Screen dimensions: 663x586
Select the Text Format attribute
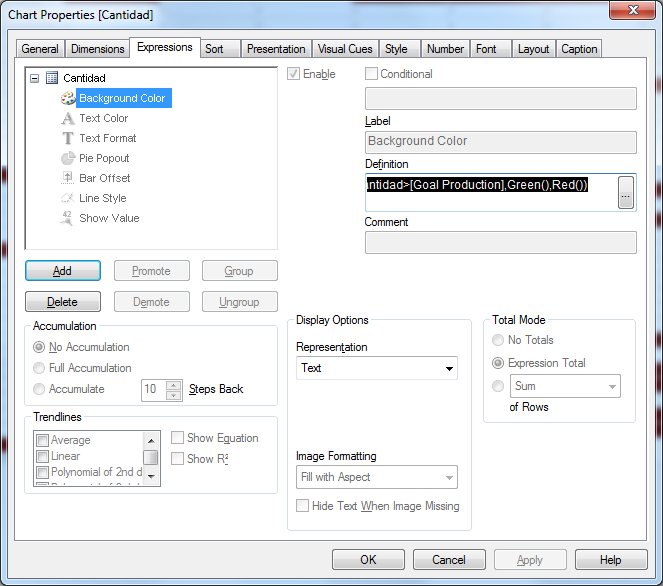point(108,138)
